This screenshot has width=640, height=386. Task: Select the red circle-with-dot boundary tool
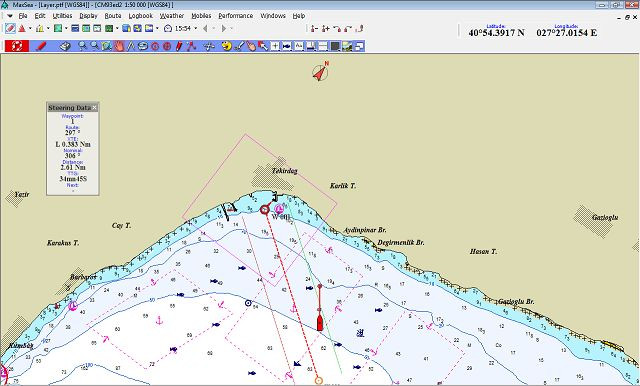pyautogui.click(x=155, y=46)
